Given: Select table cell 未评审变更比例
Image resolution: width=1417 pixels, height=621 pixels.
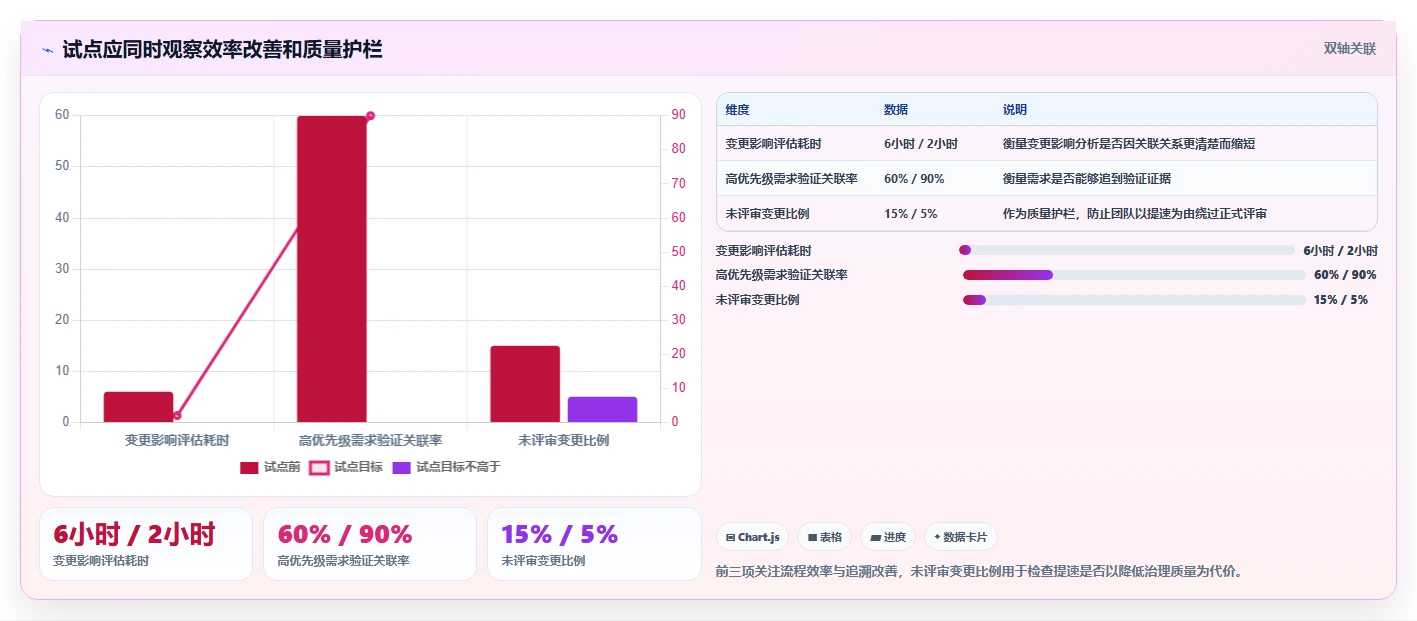Looking at the screenshot, I should click(x=768, y=214).
